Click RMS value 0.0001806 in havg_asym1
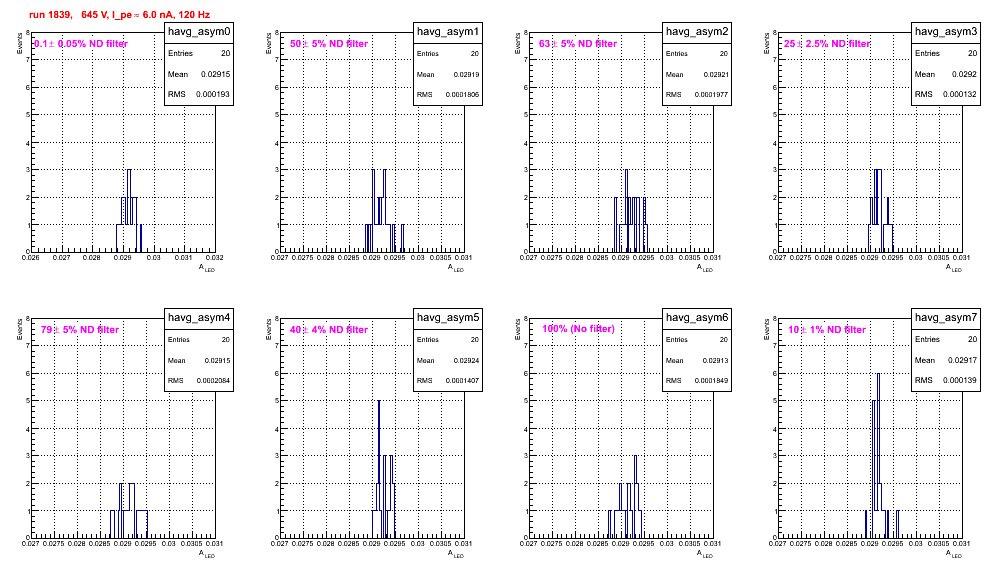The image size is (996, 572). tap(462, 95)
